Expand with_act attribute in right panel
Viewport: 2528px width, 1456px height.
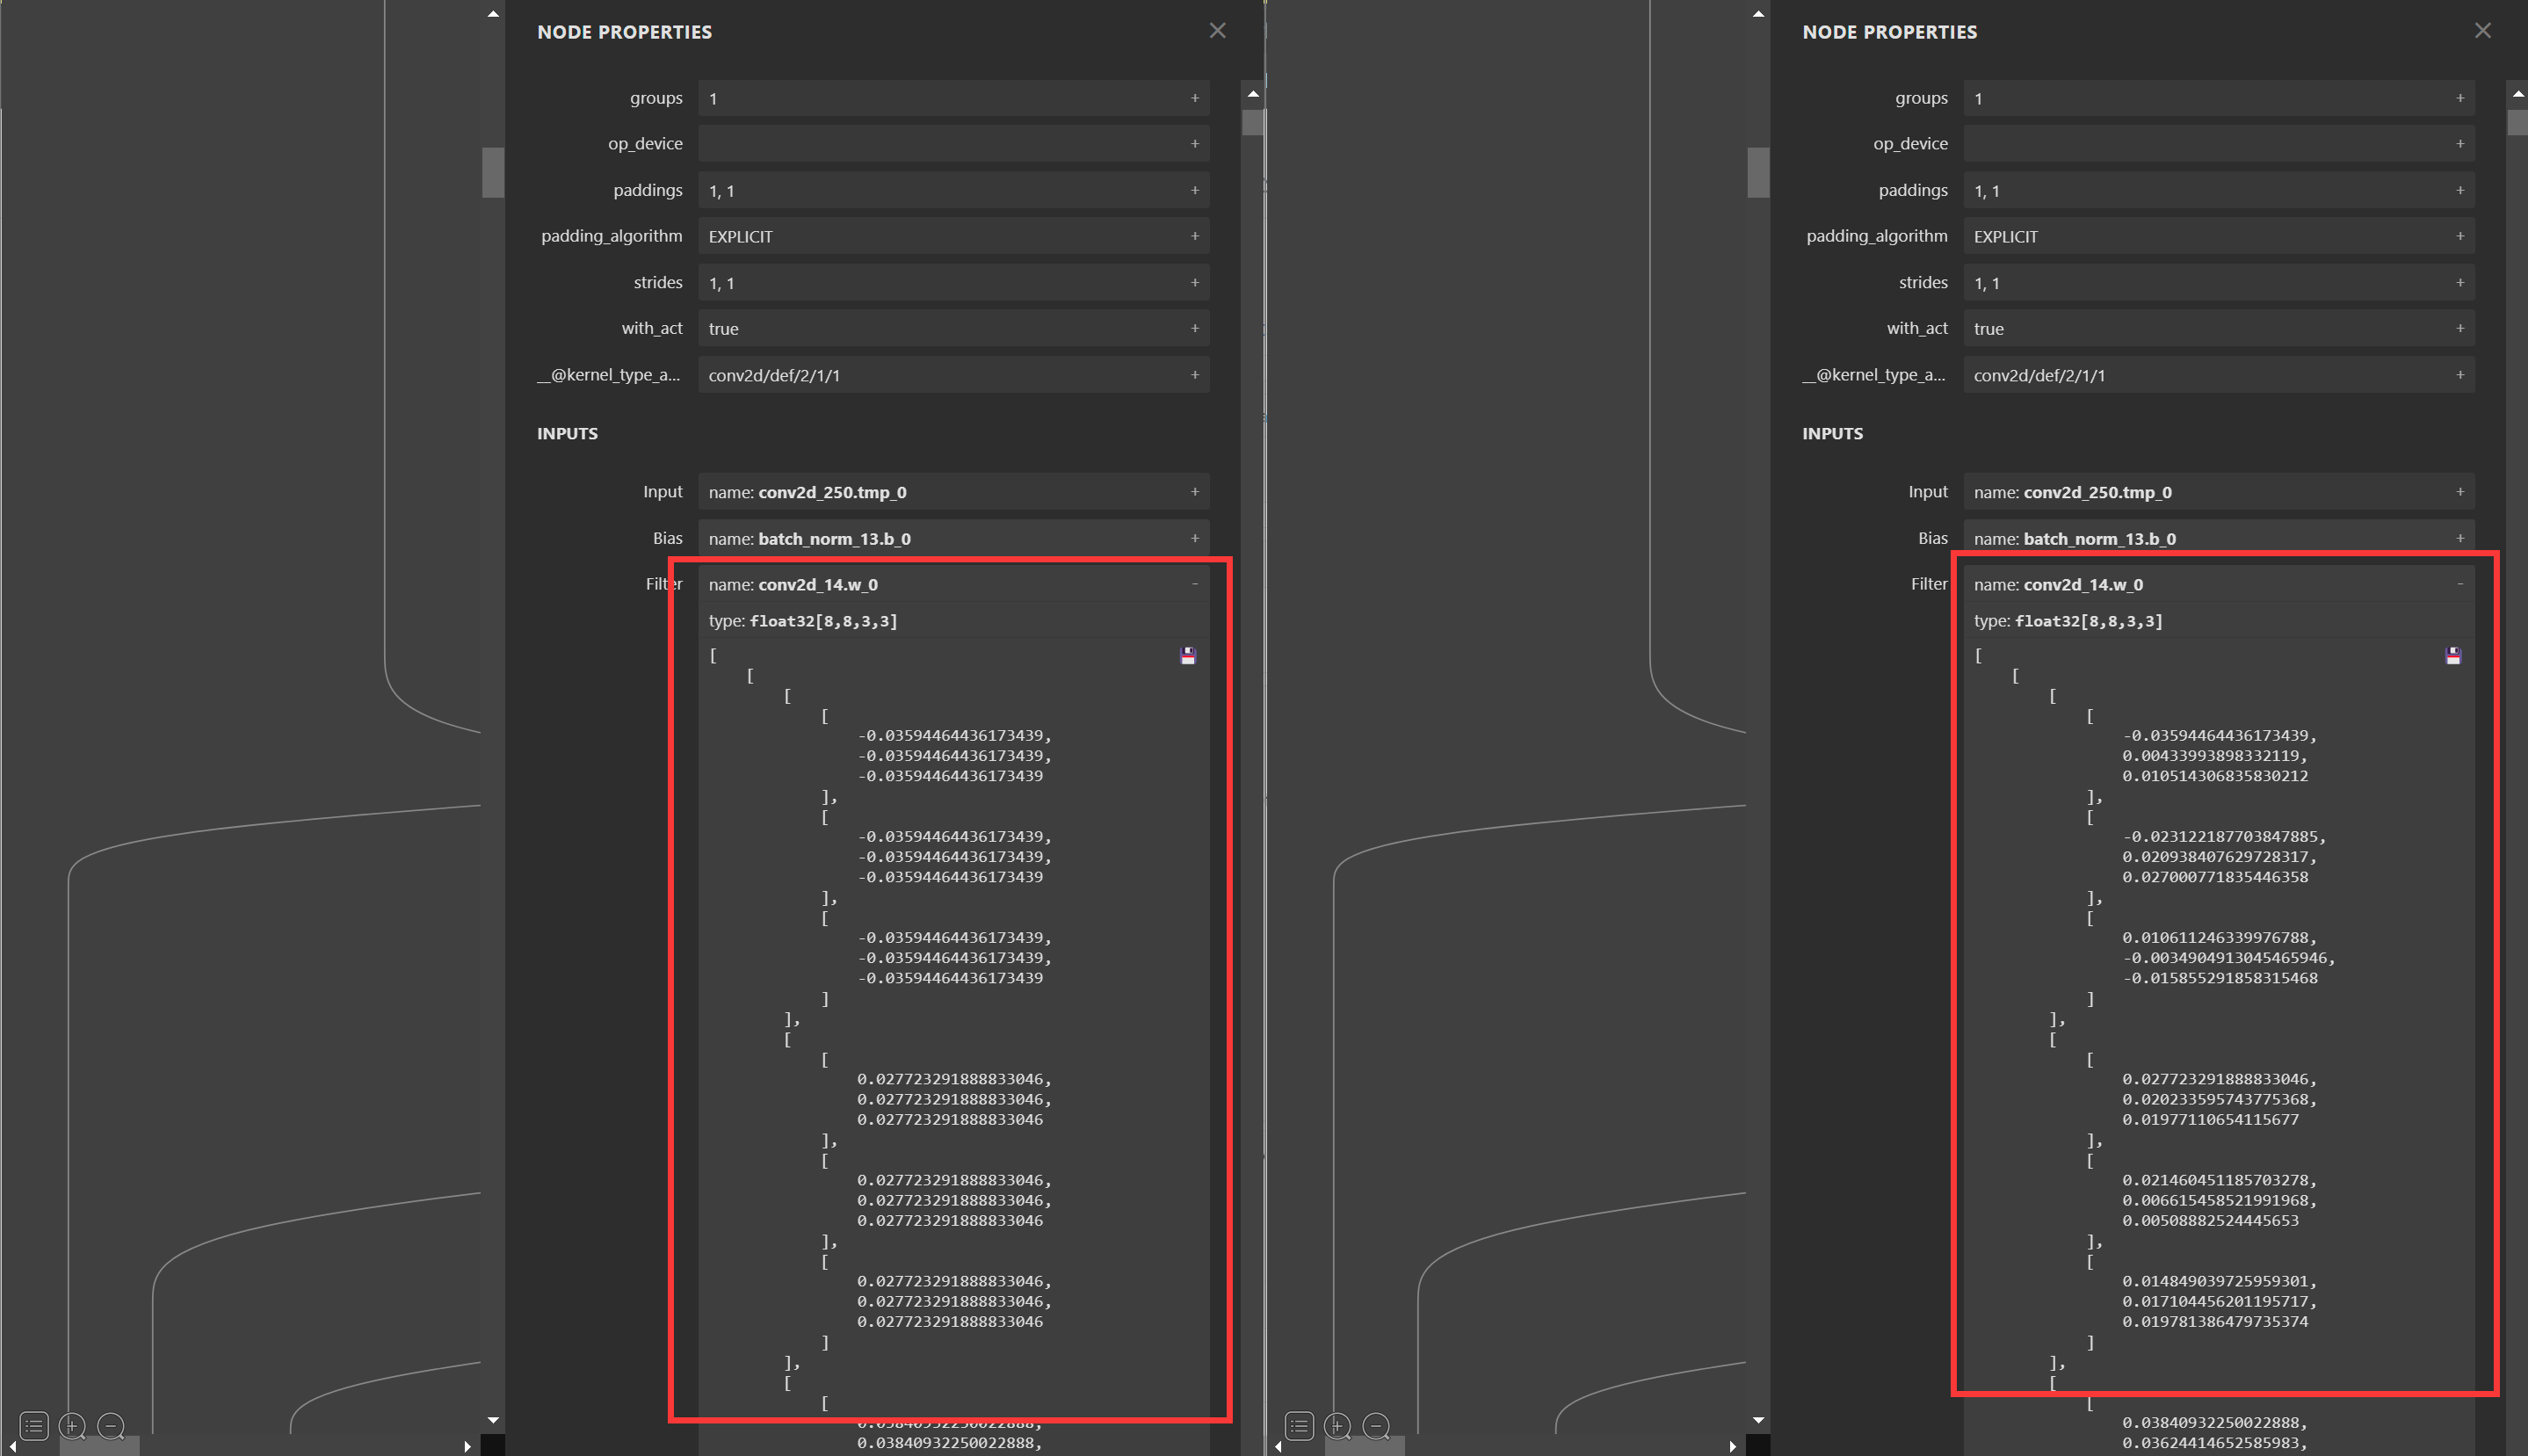click(2459, 328)
